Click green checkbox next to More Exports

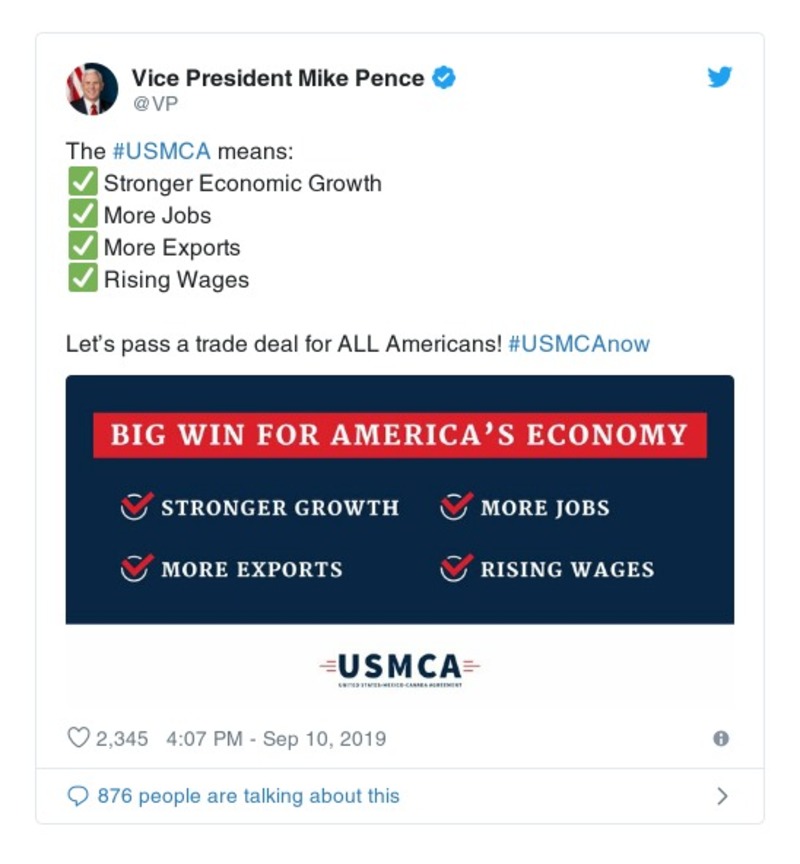tap(82, 247)
